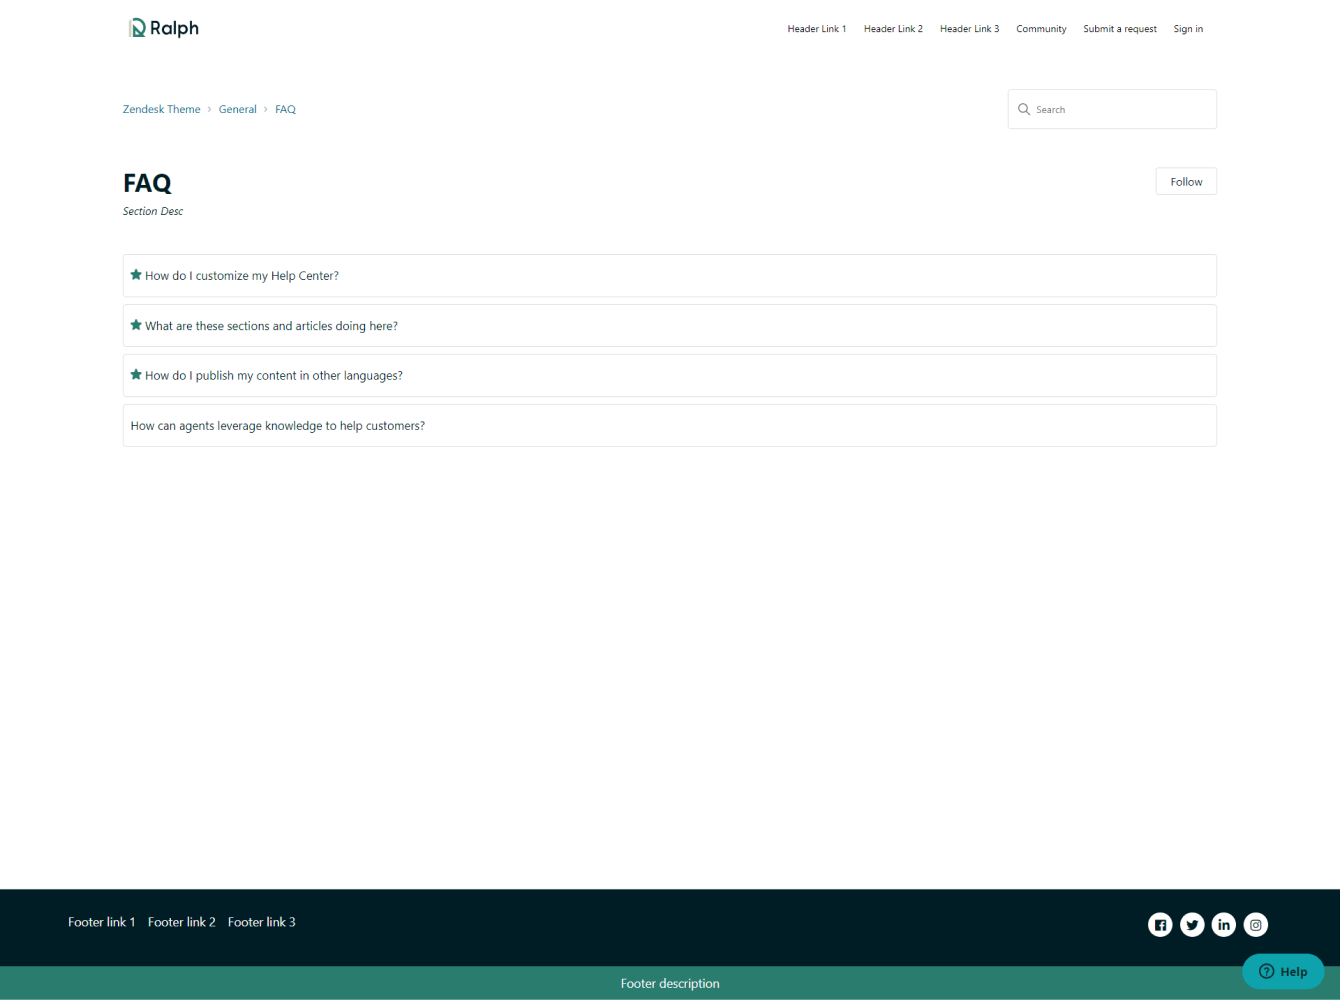This screenshot has width=1340, height=1000.
Task: Navigate to Zendesk Theme breadcrumb
Action: coord(161,109)
